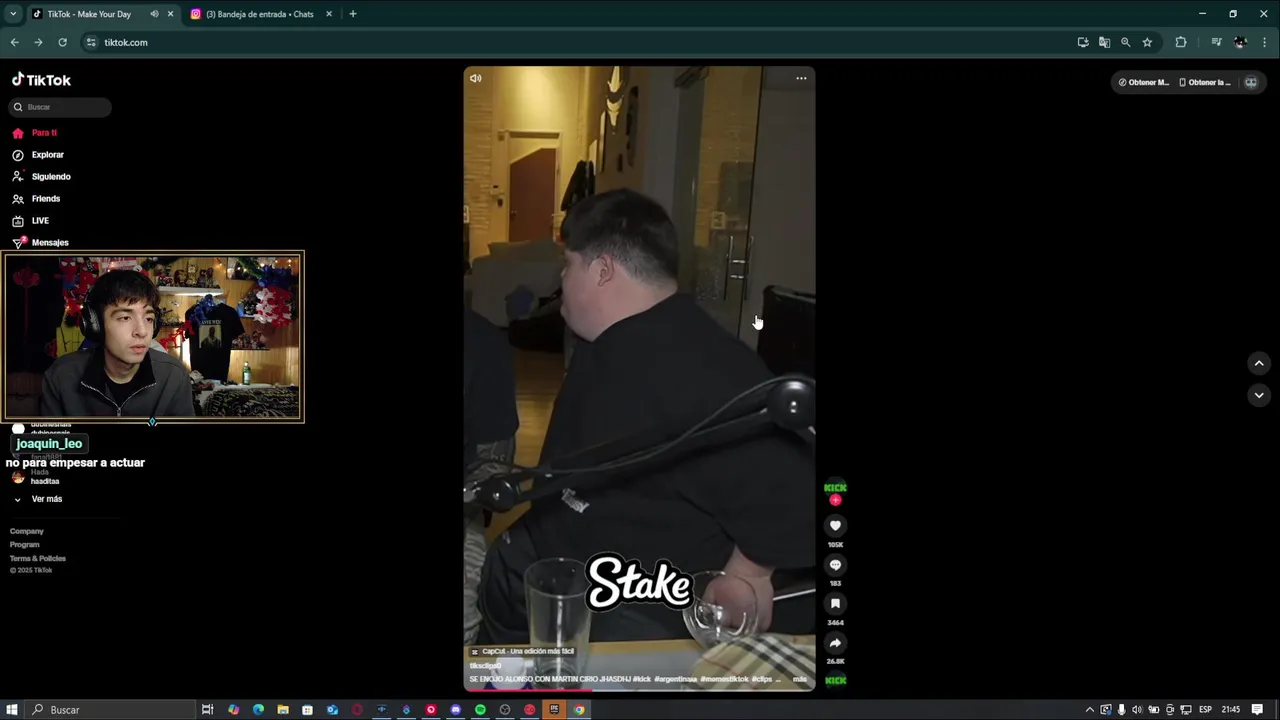Open the Company footer link
The height and width of the screenshot is (720, 1280).
[27, 531]
